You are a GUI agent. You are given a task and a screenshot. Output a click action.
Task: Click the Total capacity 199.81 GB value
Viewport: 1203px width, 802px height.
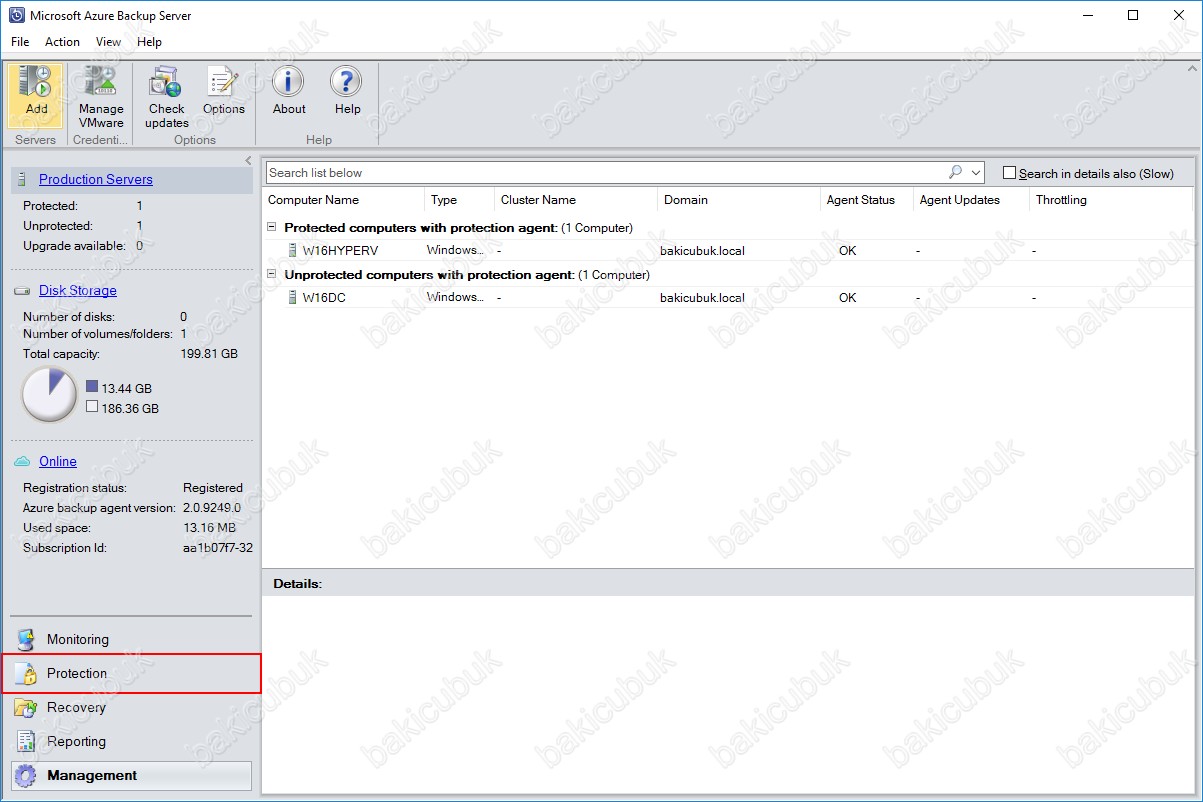tap(210, 354)
